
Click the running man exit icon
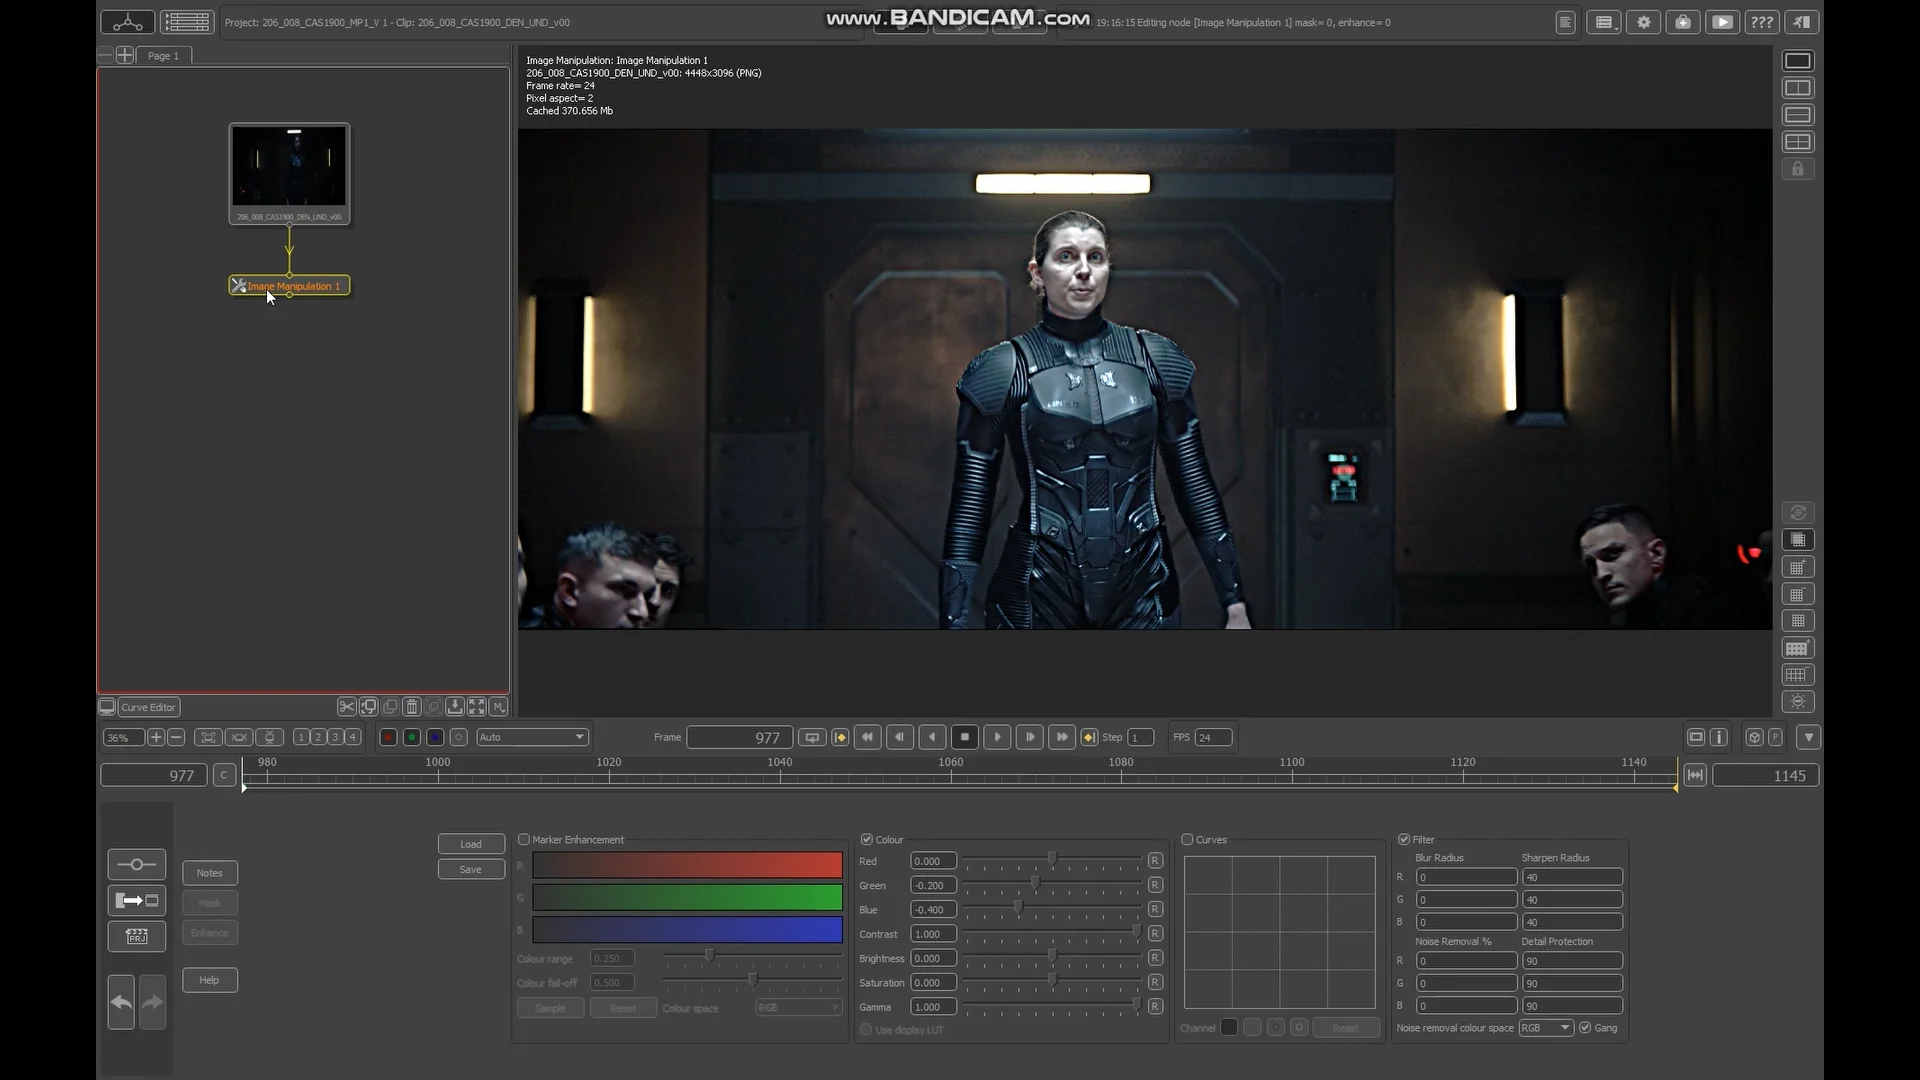pyautogui.click(x=1801, y=22)
